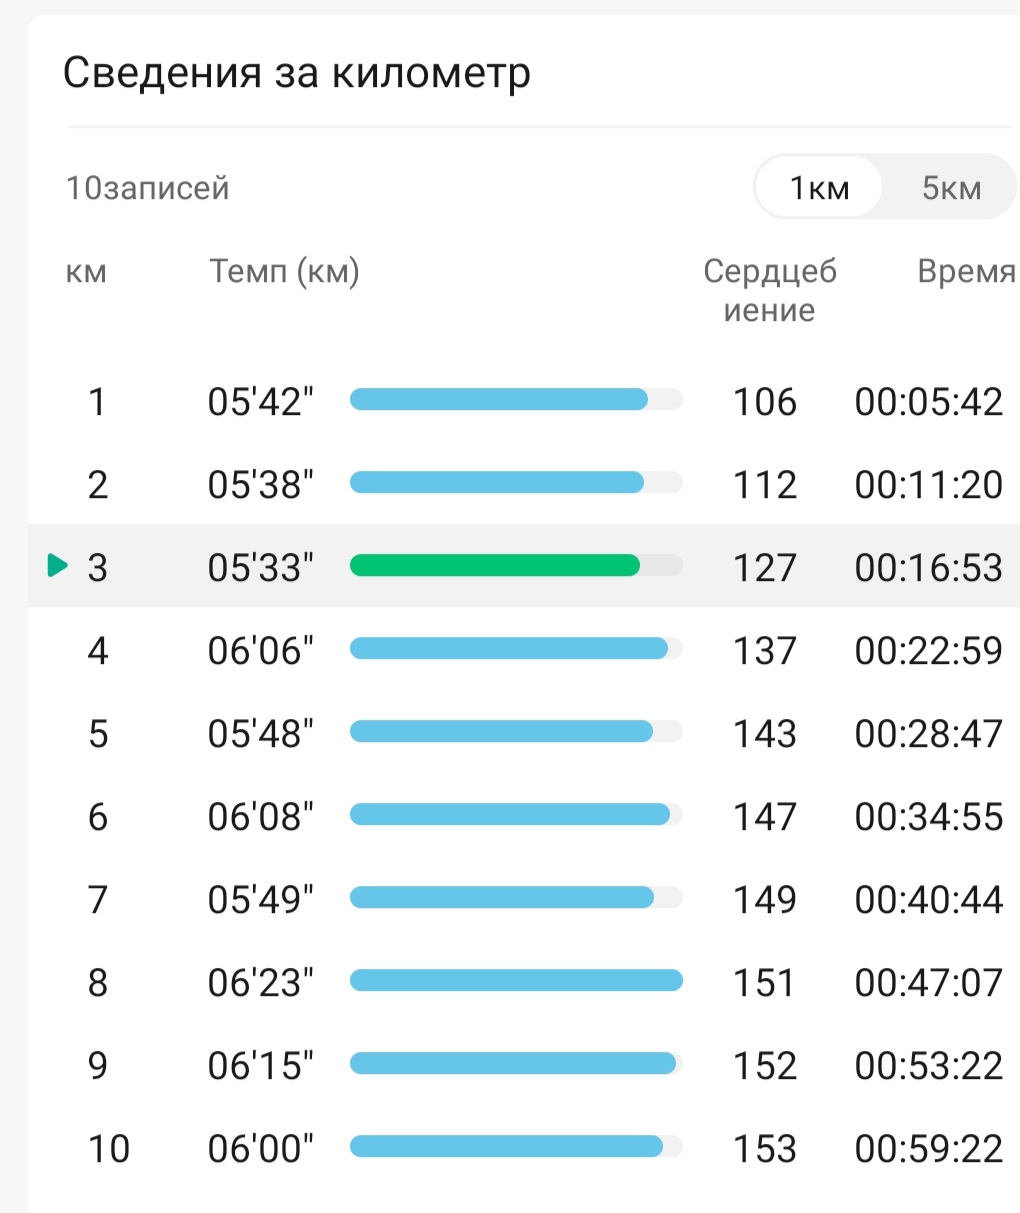Click the Время column header
Image resolution: width=1020 pixels, height=1213 pixels.
966,271
